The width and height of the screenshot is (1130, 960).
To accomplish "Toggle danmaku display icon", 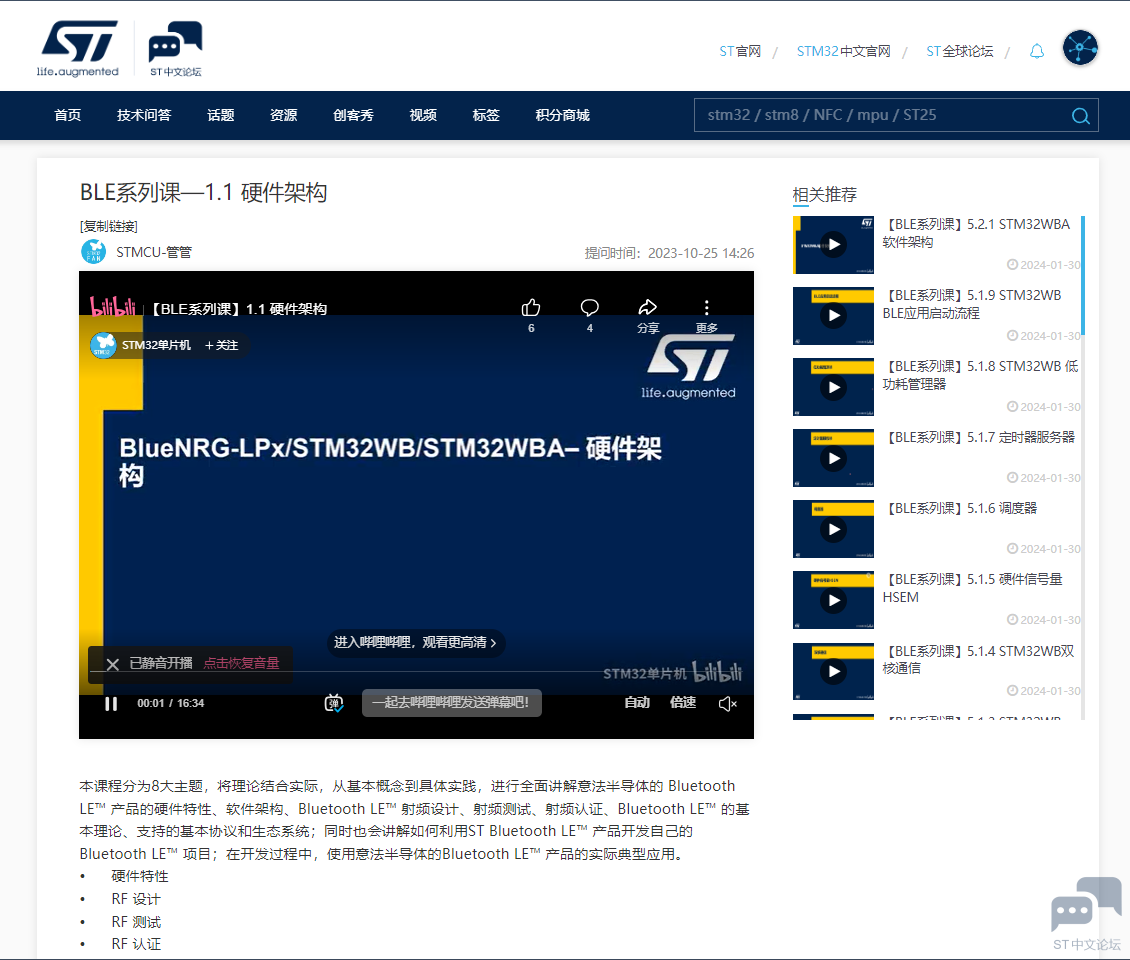I will [x=334, y=703].
